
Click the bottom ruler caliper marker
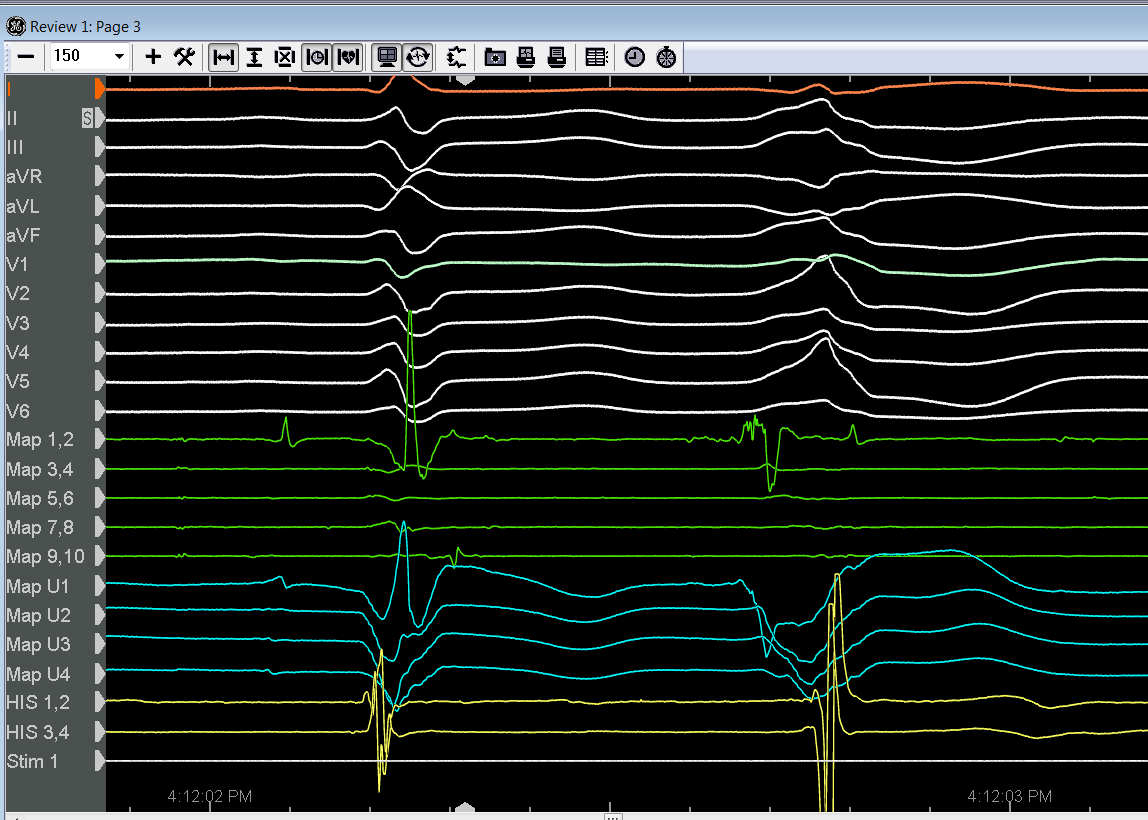point(465,807)
